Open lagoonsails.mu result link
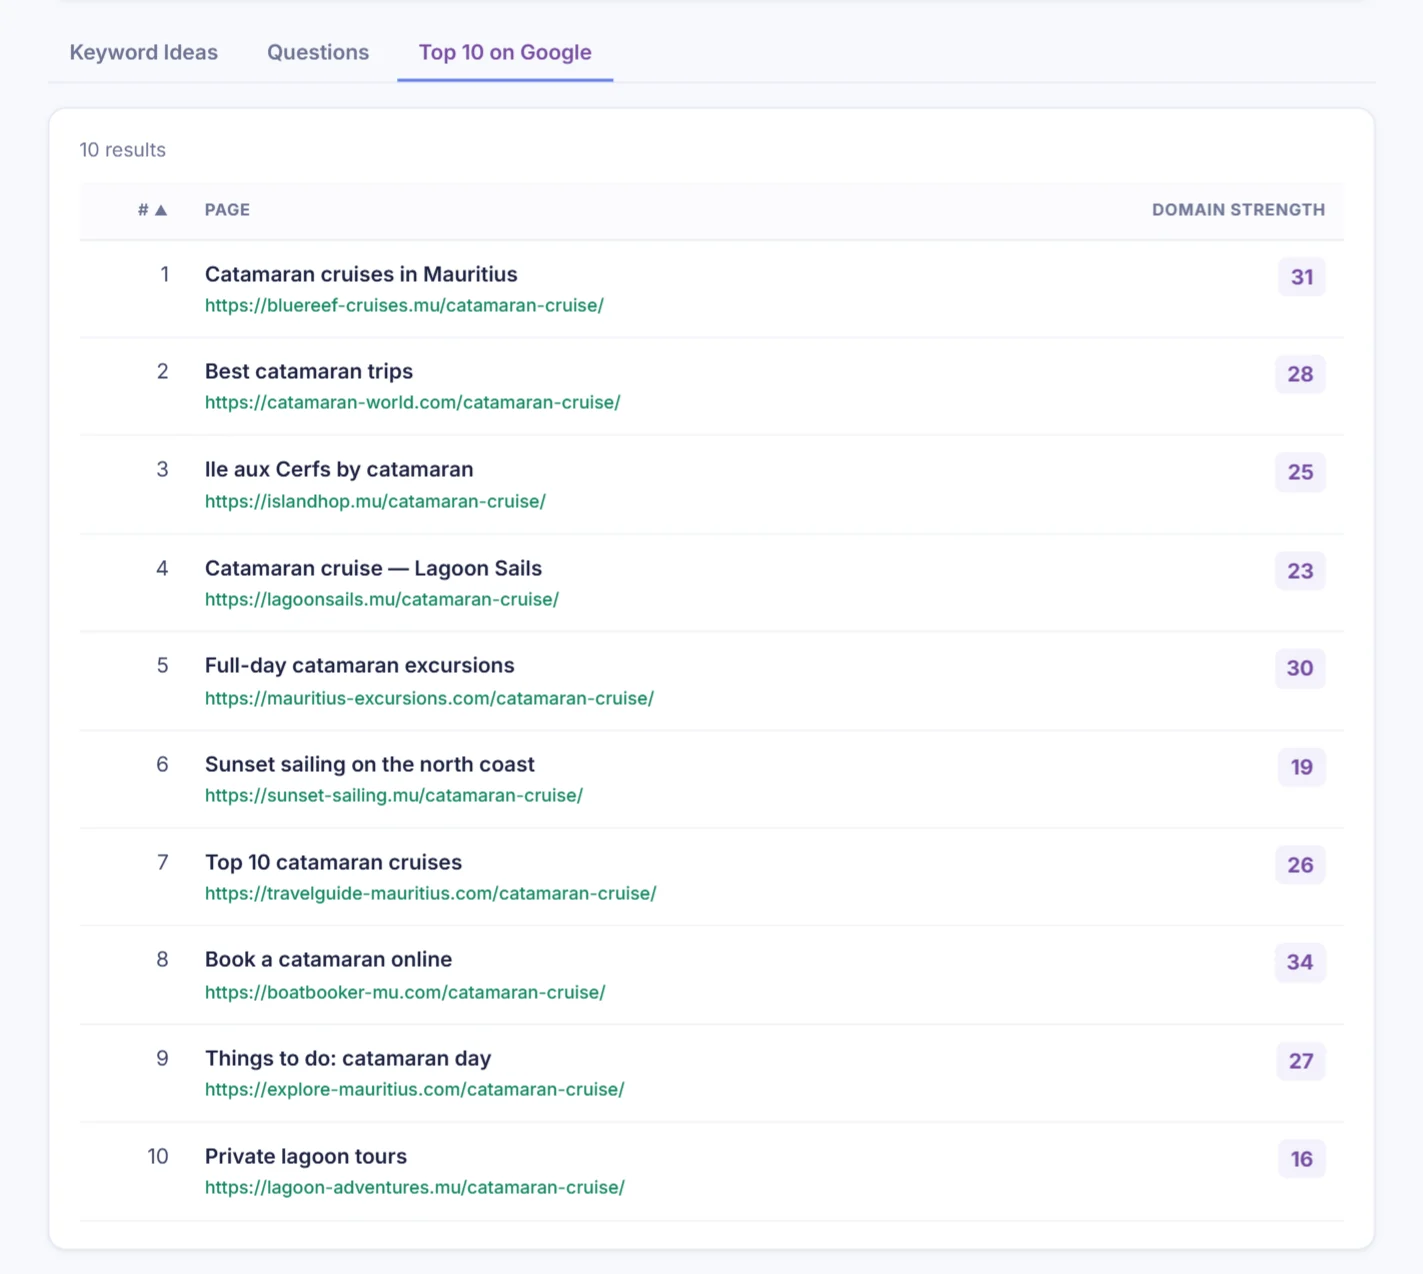1424x1274 pixels. click(x=381, y=599)
